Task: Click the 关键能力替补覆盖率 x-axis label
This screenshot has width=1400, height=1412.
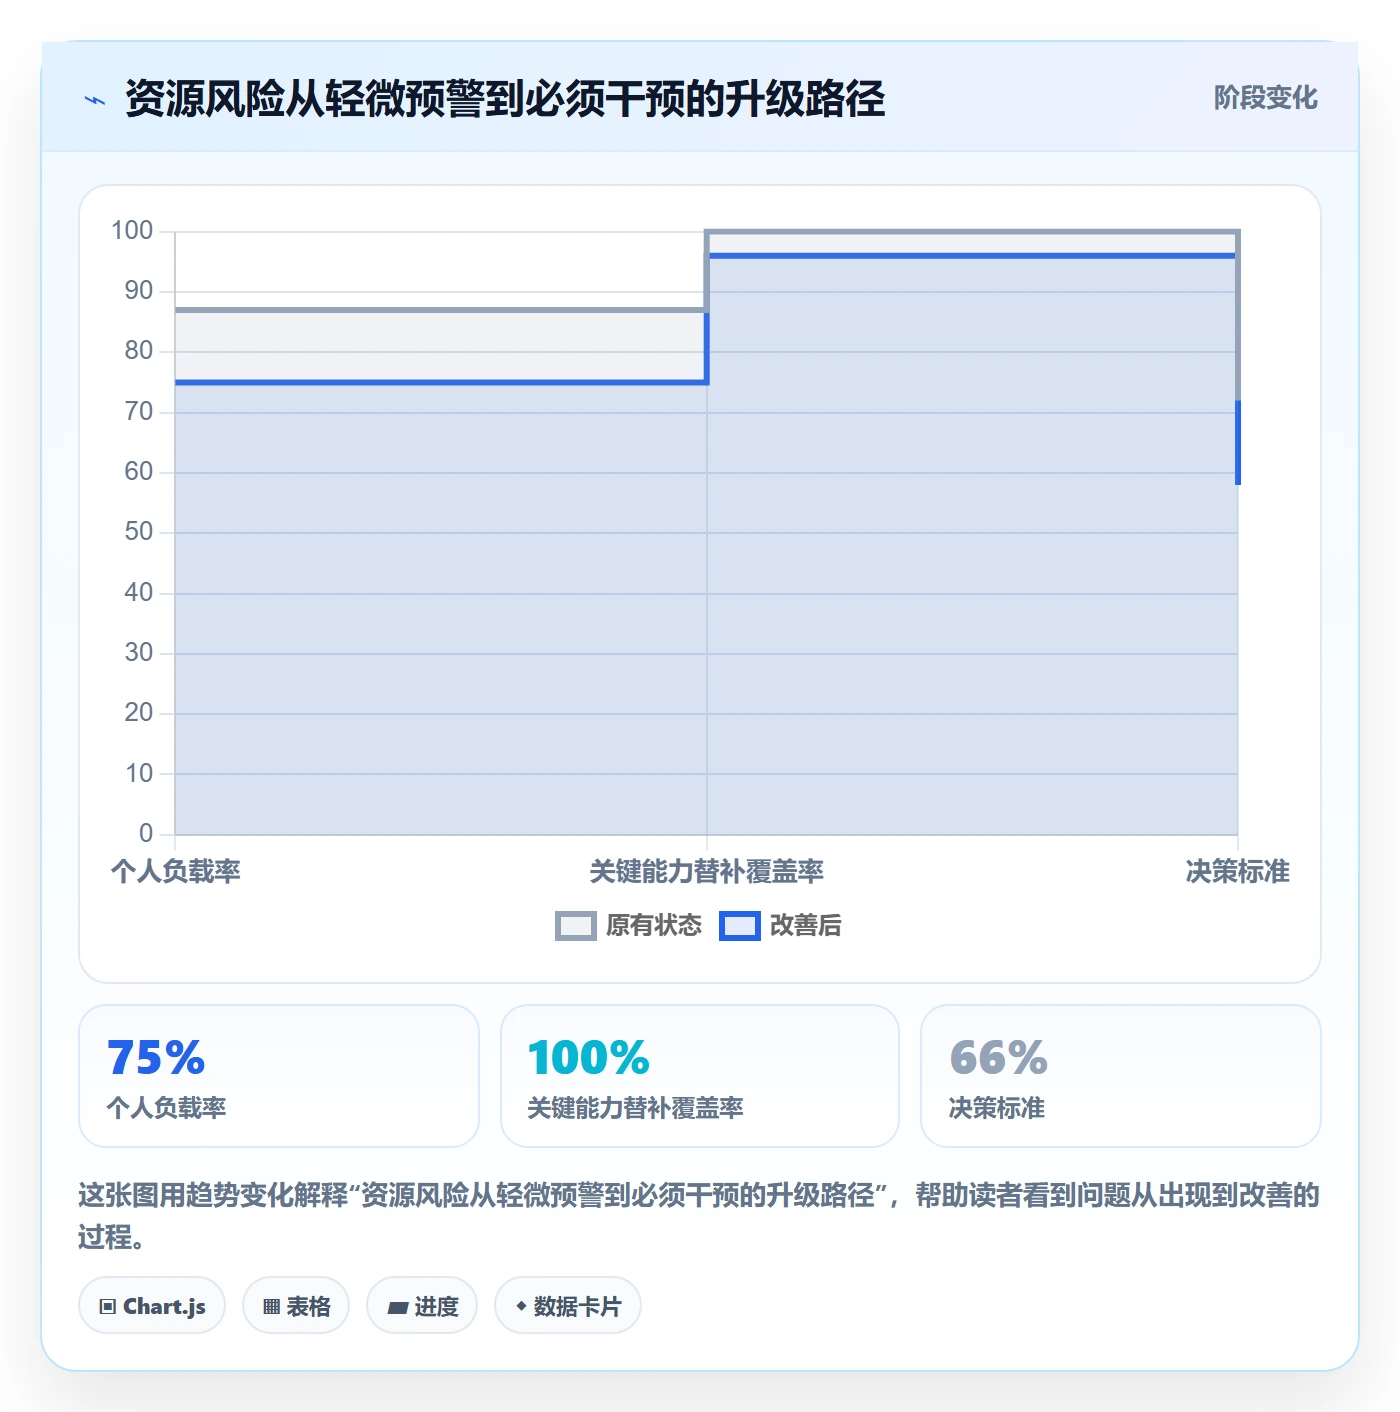Action: [707, 871]
